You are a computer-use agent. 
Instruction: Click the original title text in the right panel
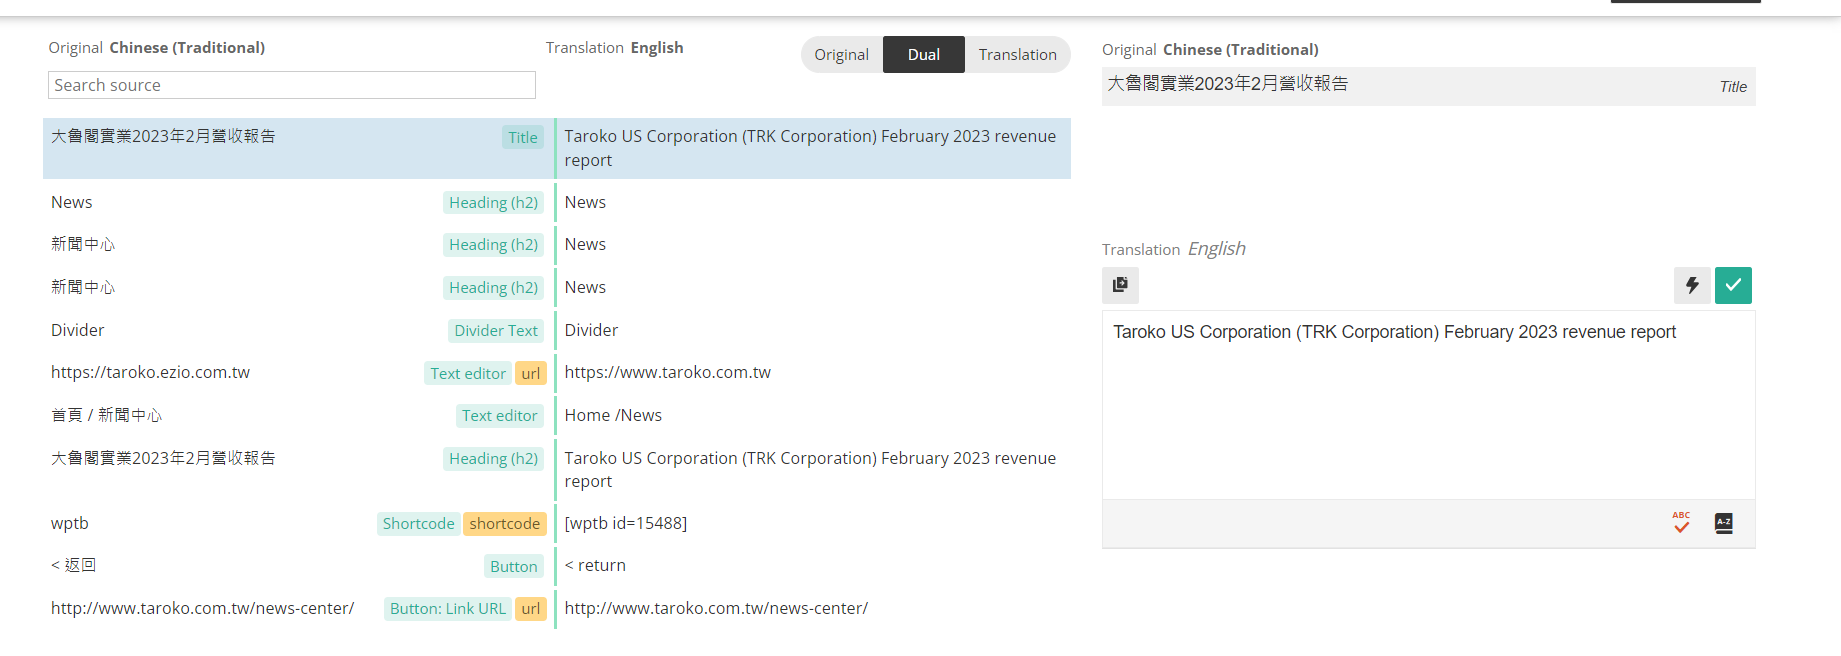point(1227,84)
